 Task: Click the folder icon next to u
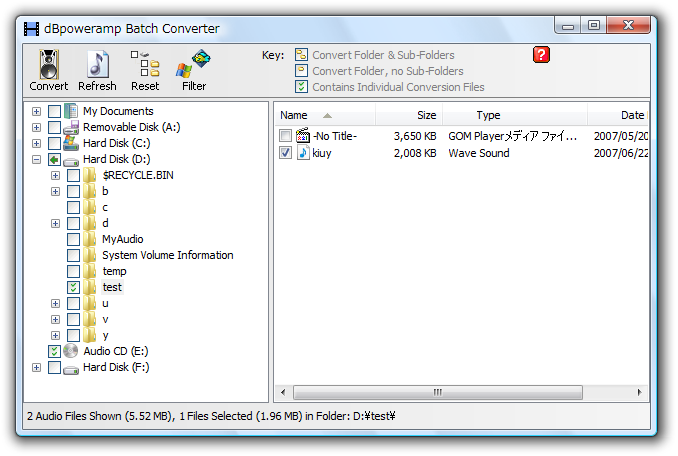click(x=90, y=303)
